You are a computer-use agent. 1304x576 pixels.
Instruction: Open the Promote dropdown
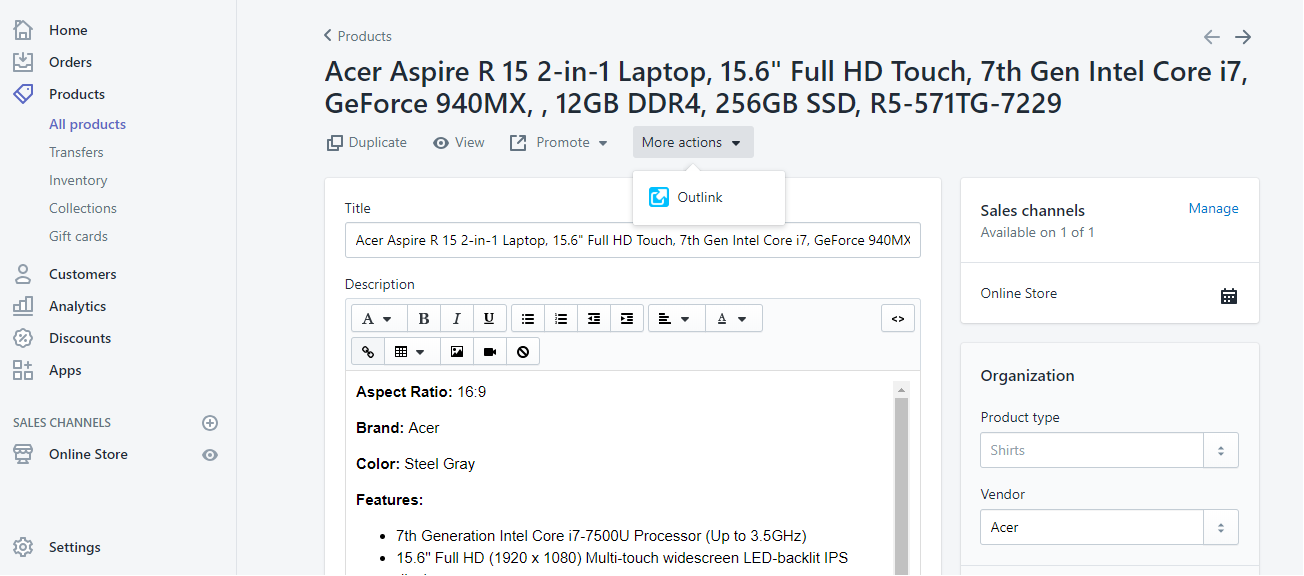[559, 143]
